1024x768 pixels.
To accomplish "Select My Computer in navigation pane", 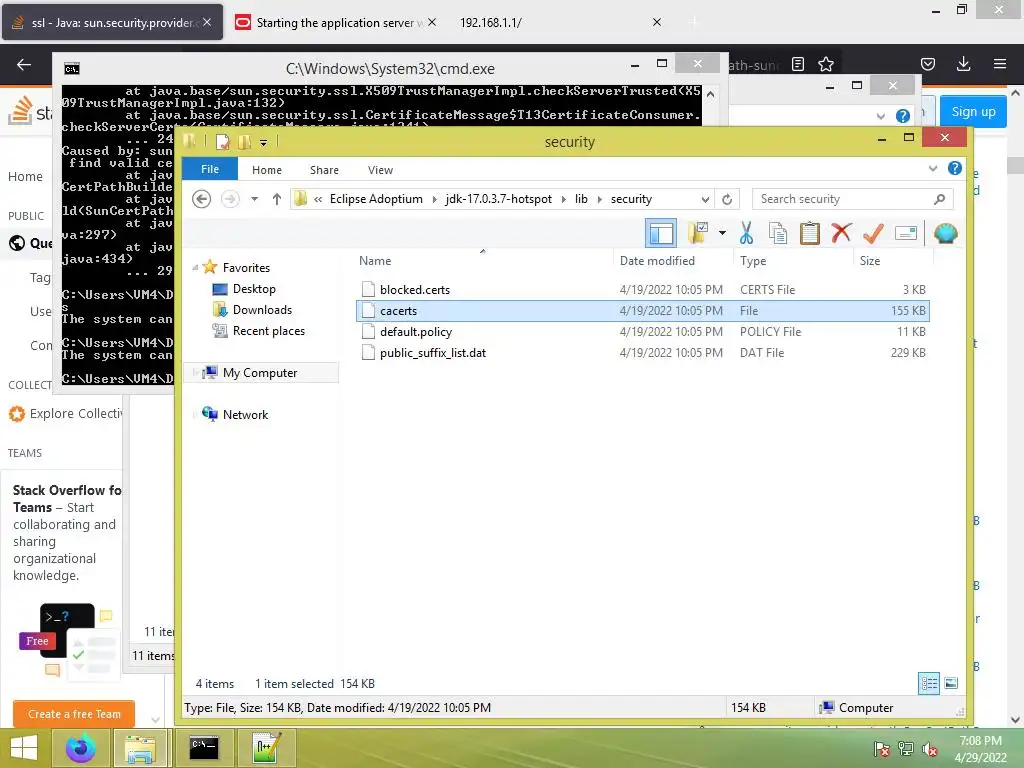I will 260,372.
